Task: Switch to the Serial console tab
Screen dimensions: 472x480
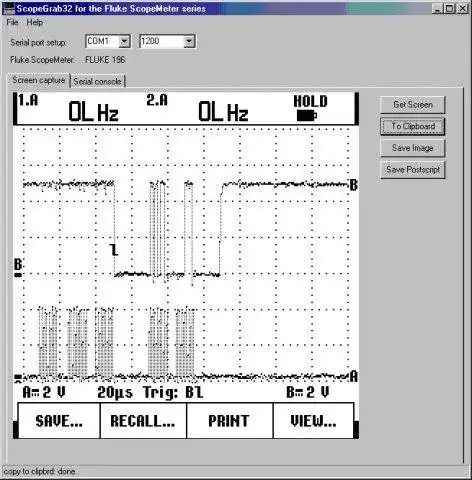Action: click(97, 81)
